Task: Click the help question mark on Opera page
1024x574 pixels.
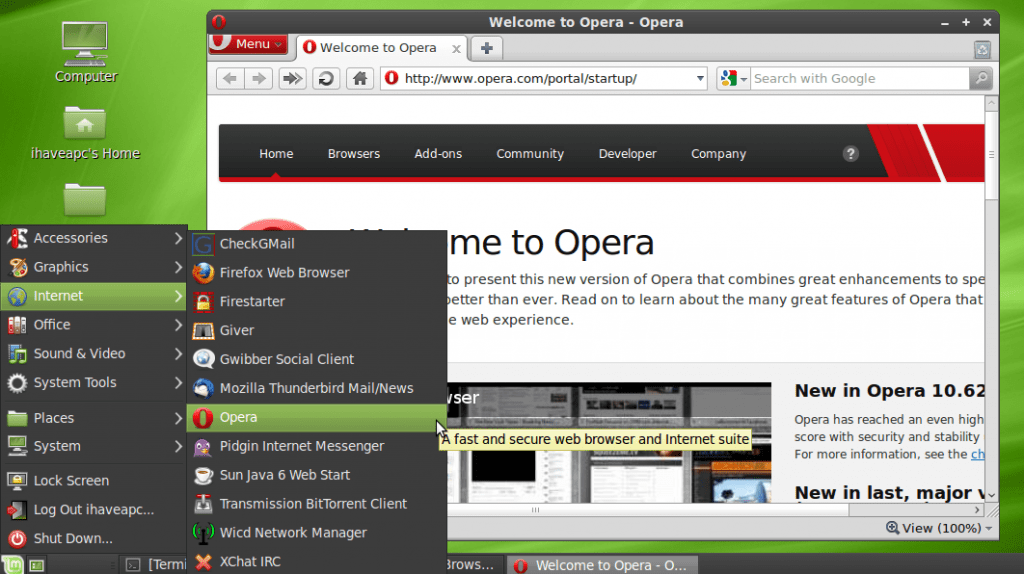Action: pyautogui.click(x=850, y=153)
